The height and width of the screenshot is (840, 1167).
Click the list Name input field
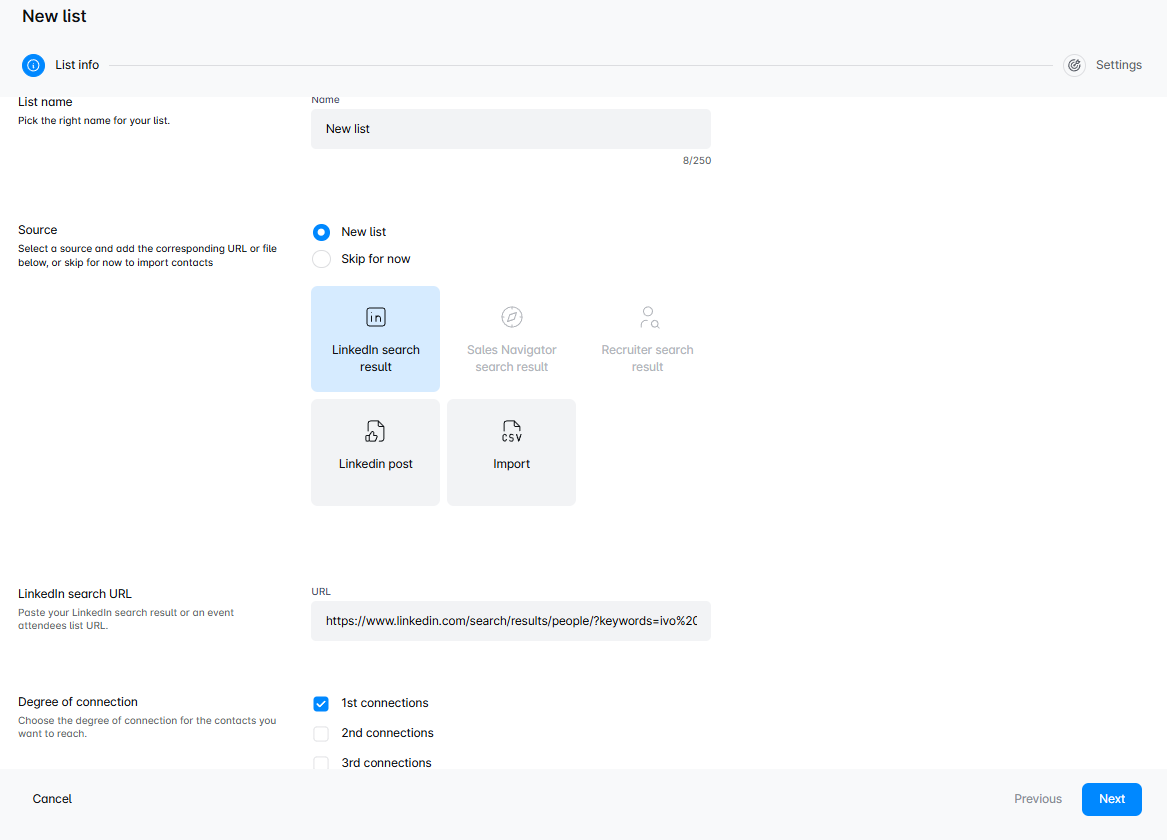click(510, 129)
